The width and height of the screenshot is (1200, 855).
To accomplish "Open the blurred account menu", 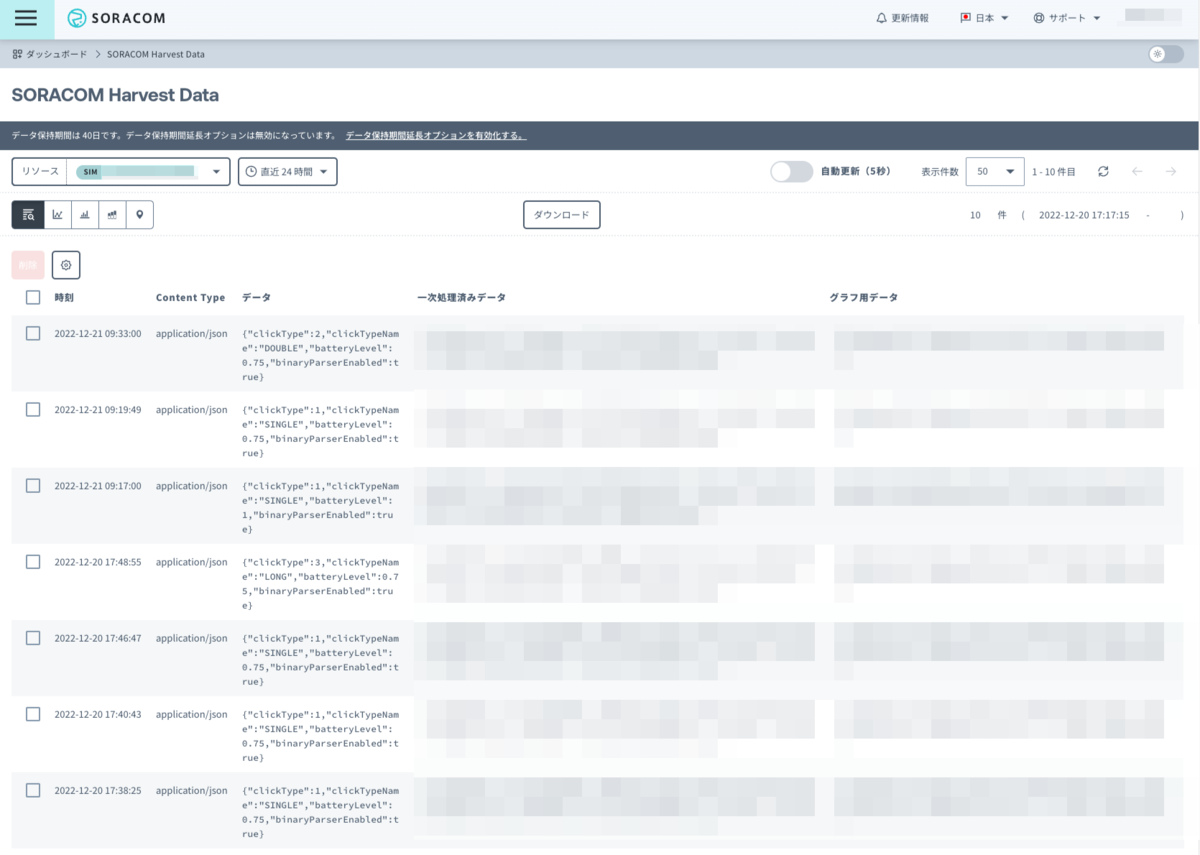I will 1153,16.
